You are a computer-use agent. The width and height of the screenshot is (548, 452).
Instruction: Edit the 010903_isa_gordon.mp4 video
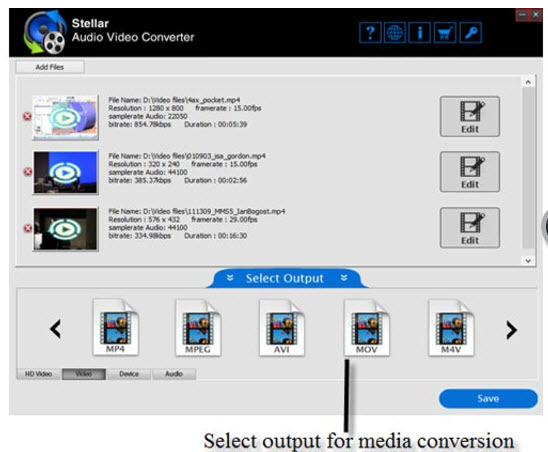click(x=470, y=172)
